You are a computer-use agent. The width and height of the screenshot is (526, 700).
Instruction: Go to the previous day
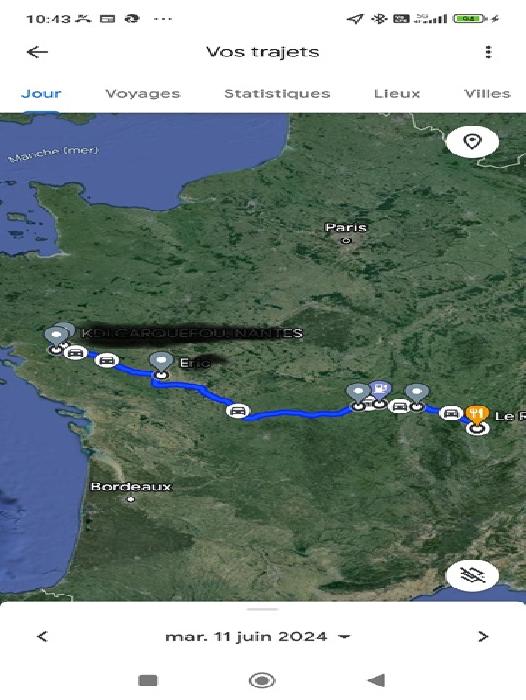[42, 636]
